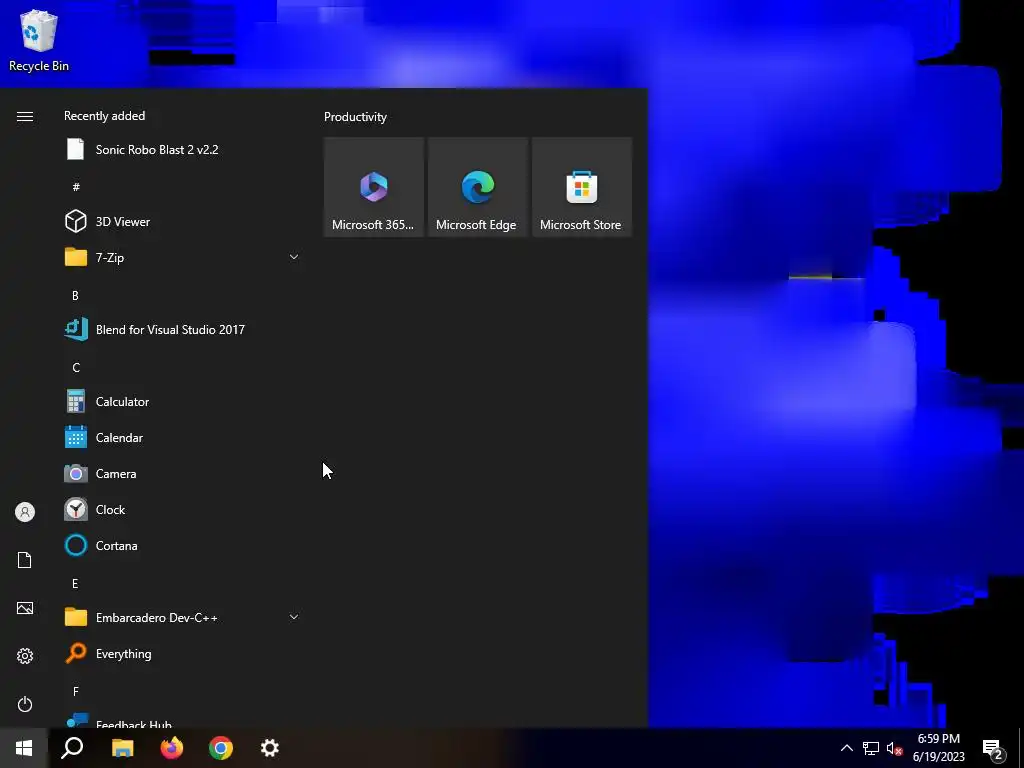Image resolution: width=1024 pixels, height=768 pixels.
Task: Open the Microsoft 365 tile
Action: point(374,187)
